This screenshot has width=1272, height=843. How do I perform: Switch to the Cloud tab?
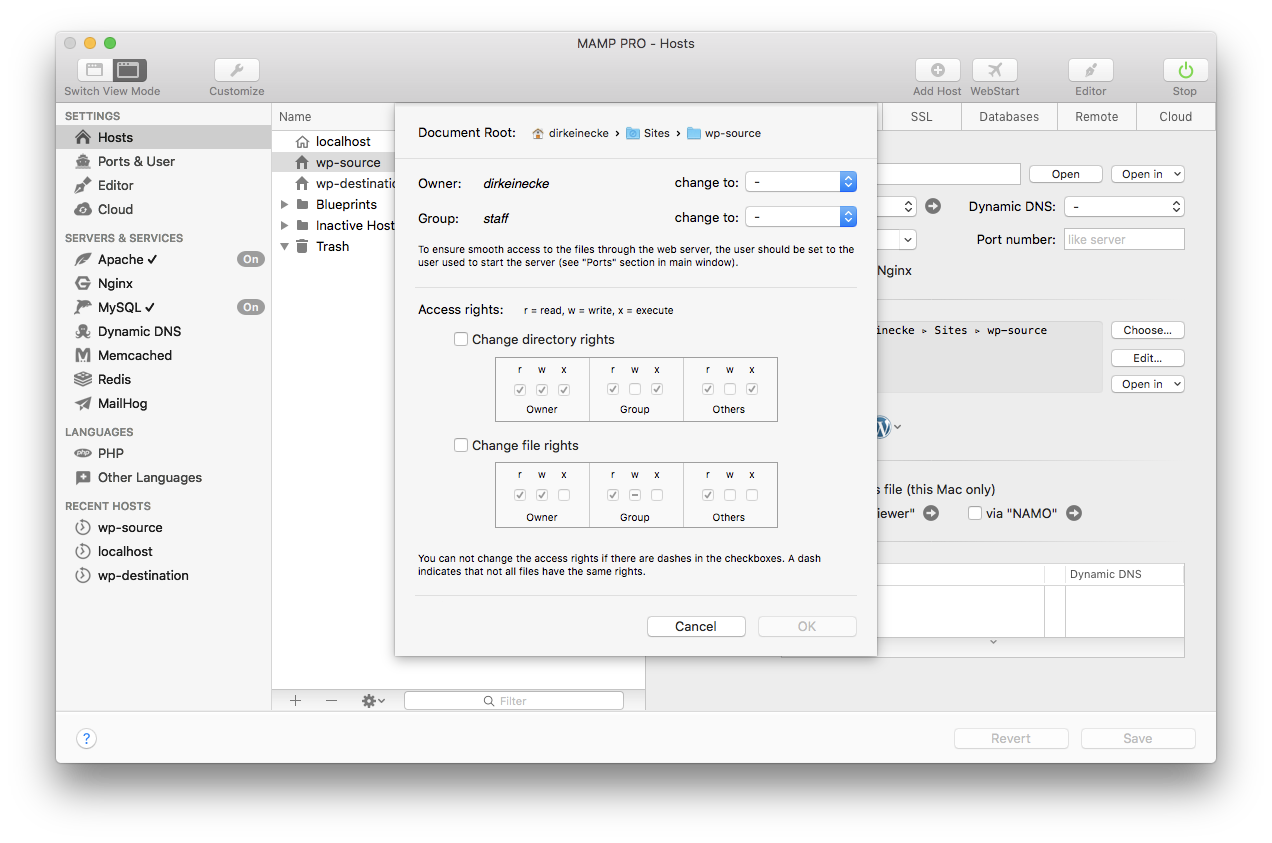point(1176,116)
